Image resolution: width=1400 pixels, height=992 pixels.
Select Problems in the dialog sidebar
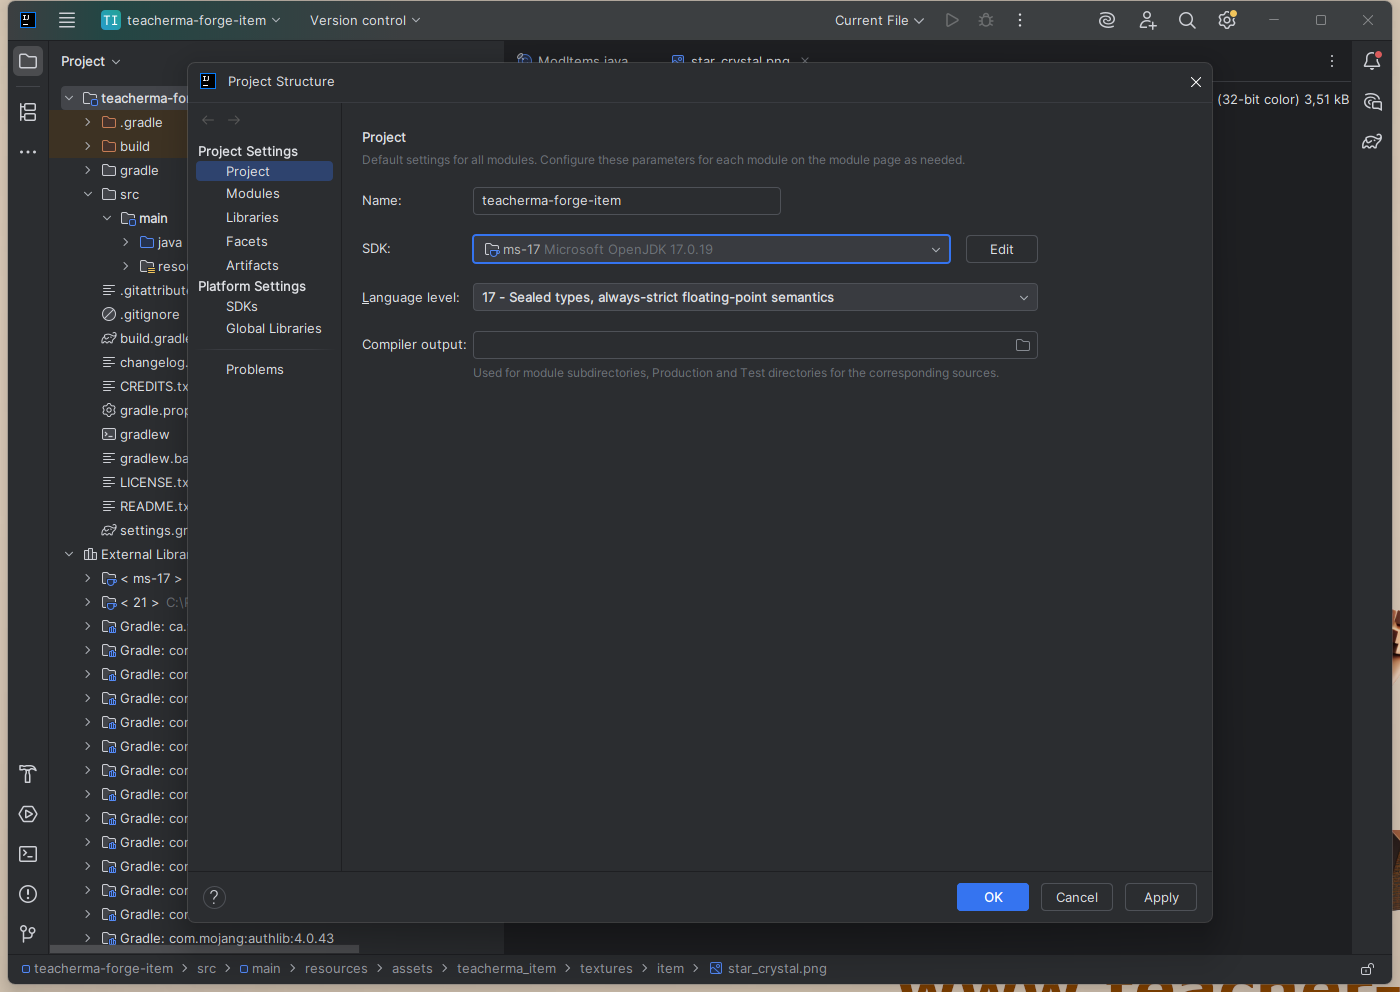tap(254, 370)
